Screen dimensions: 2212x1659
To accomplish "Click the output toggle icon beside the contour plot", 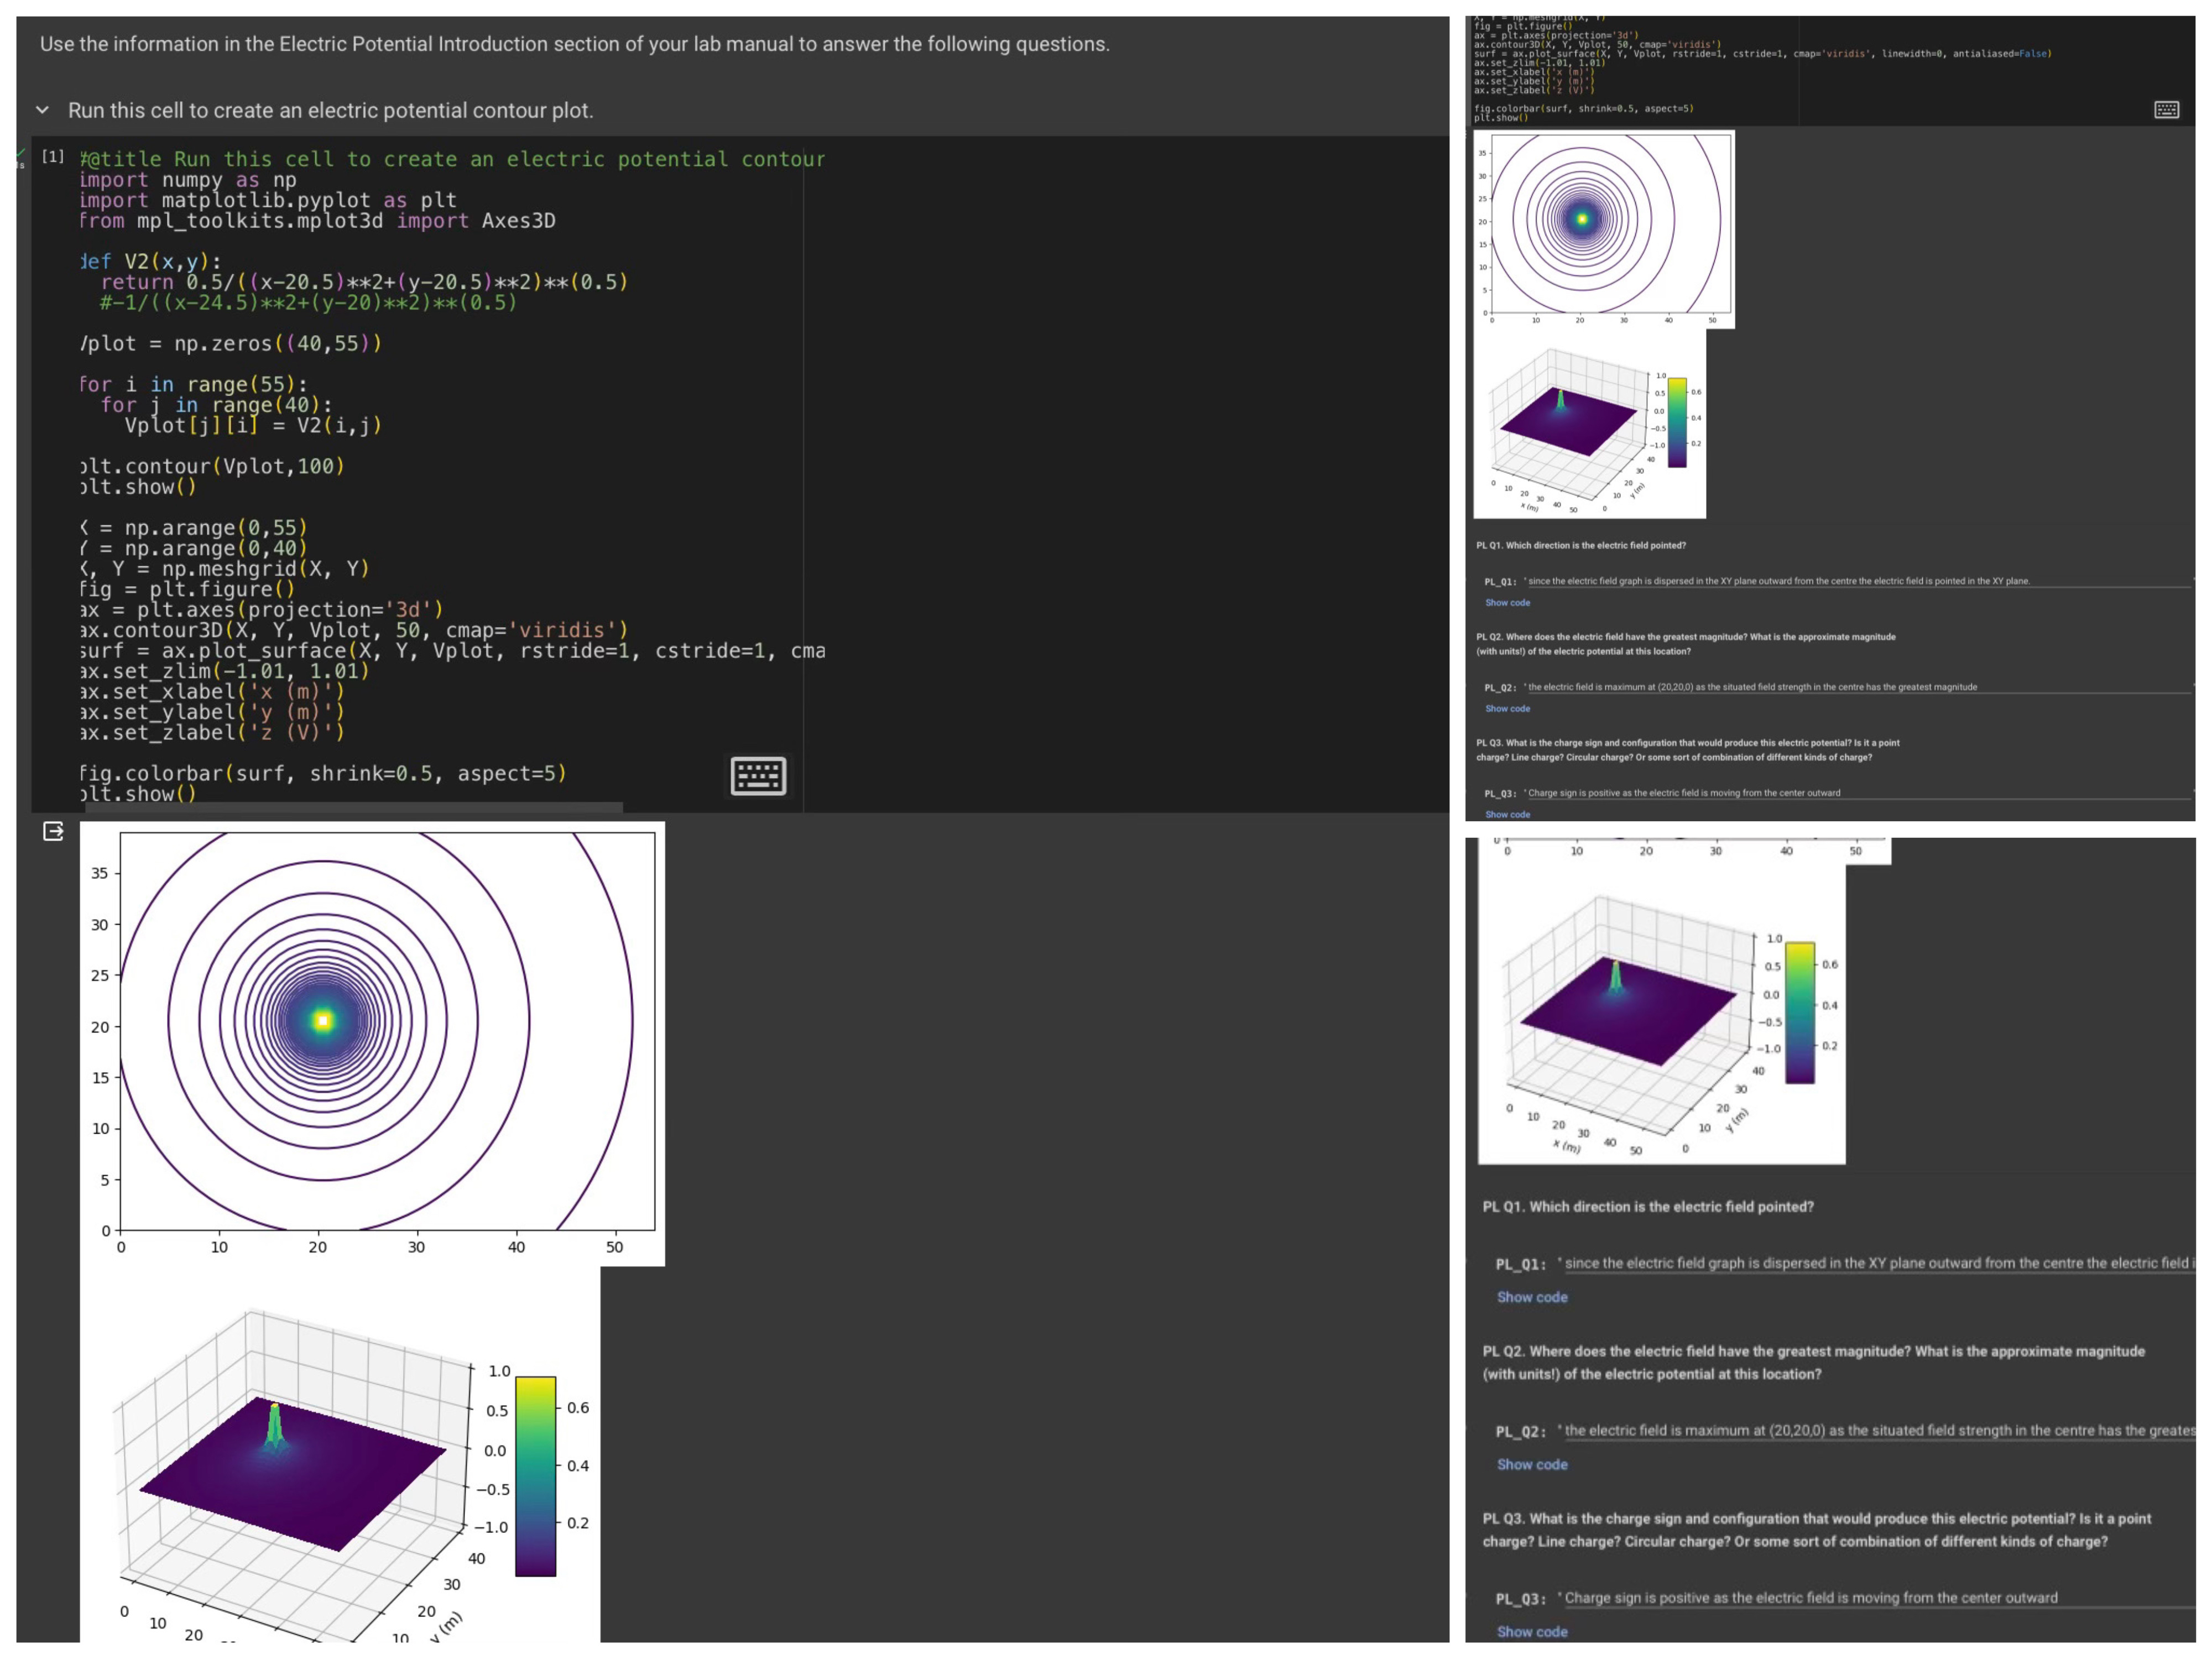I will coord(54,831).
